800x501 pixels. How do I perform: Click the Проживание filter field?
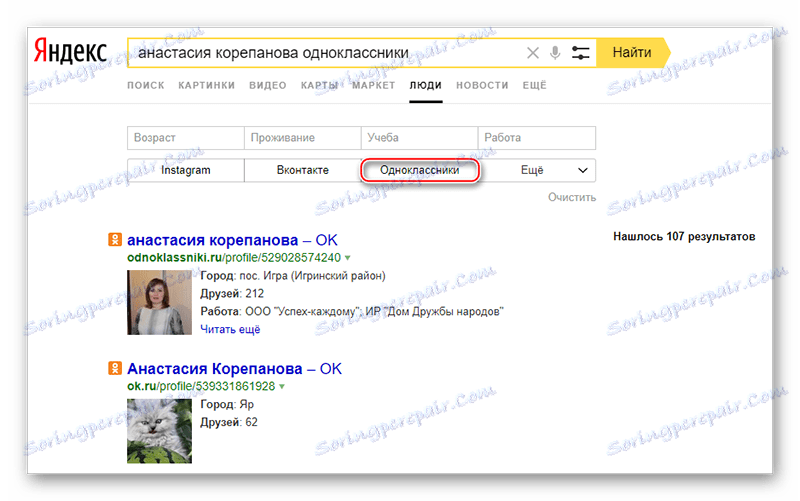click(303, 138)
